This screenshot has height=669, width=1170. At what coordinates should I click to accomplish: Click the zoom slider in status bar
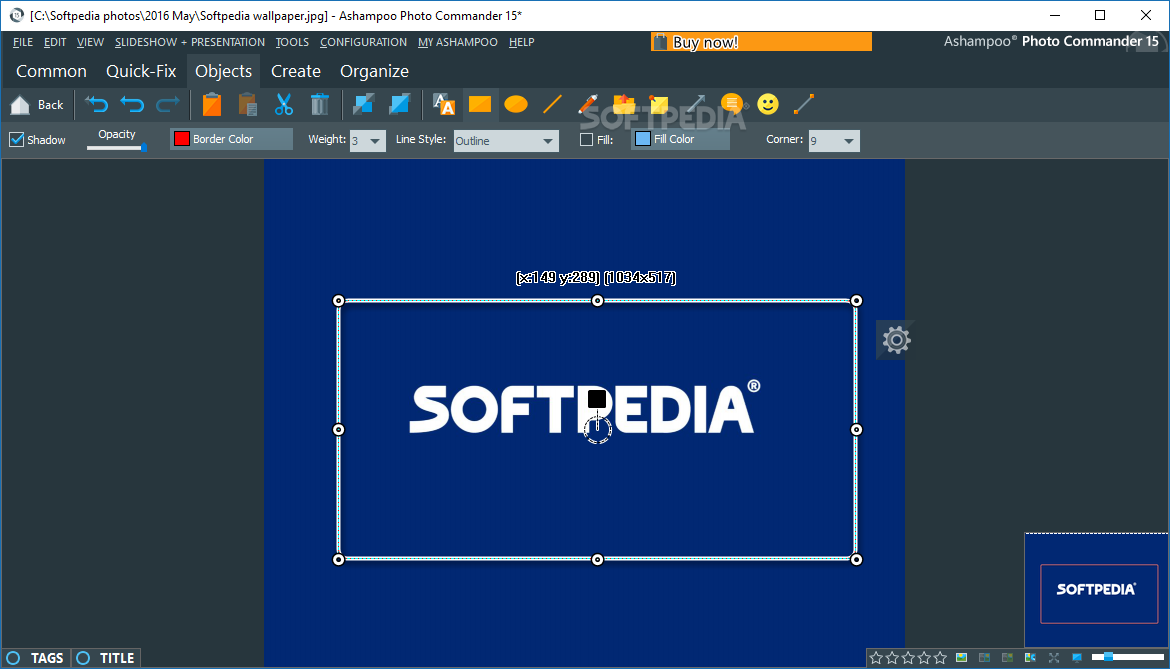point(1127,657)
